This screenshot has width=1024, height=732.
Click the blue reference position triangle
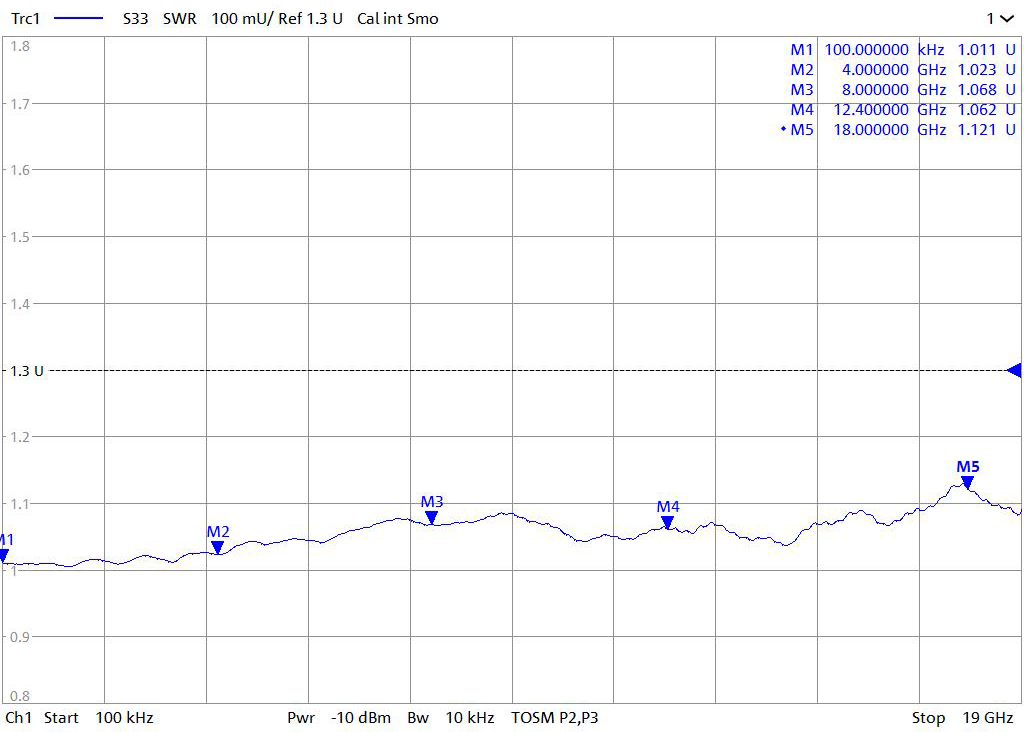point(1014,371)
